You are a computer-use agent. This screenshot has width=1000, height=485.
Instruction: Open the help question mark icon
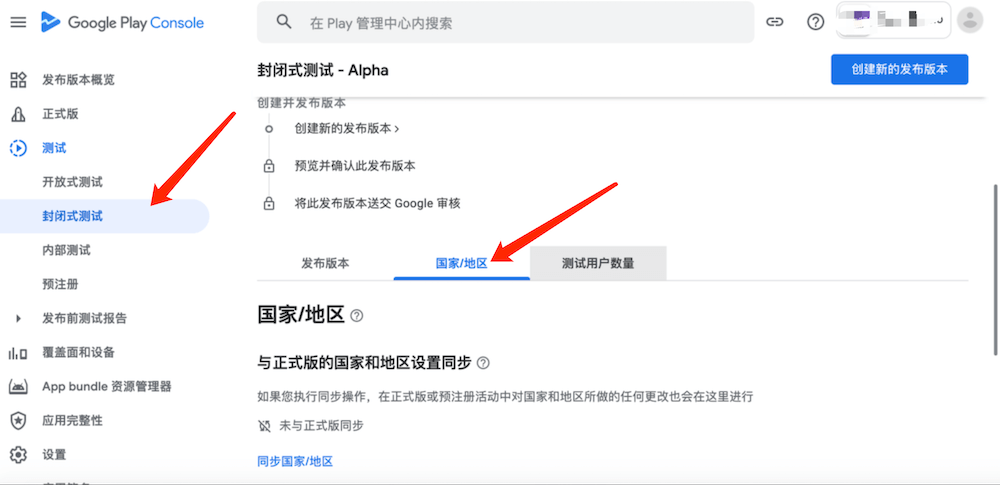tap(815, 22)
